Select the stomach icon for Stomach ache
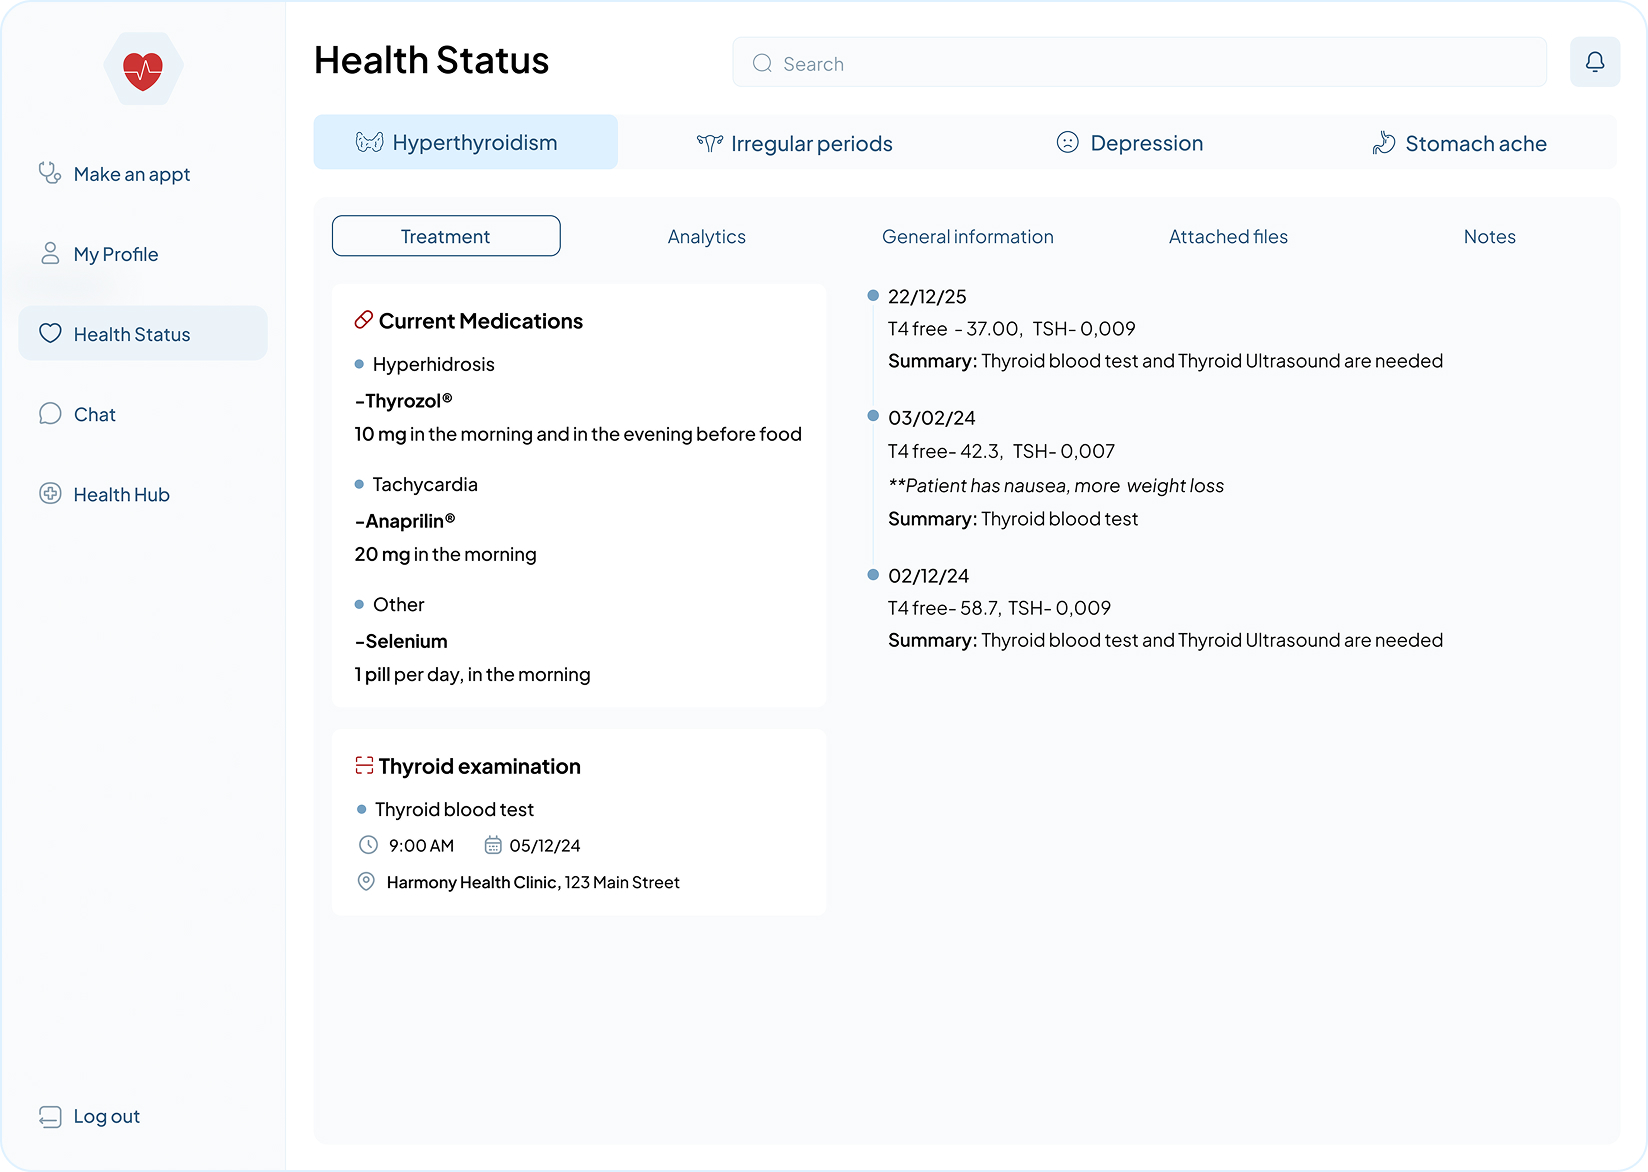Image resolution: width=1648 pixels, height=1172 pixels. coord(1384,142)
